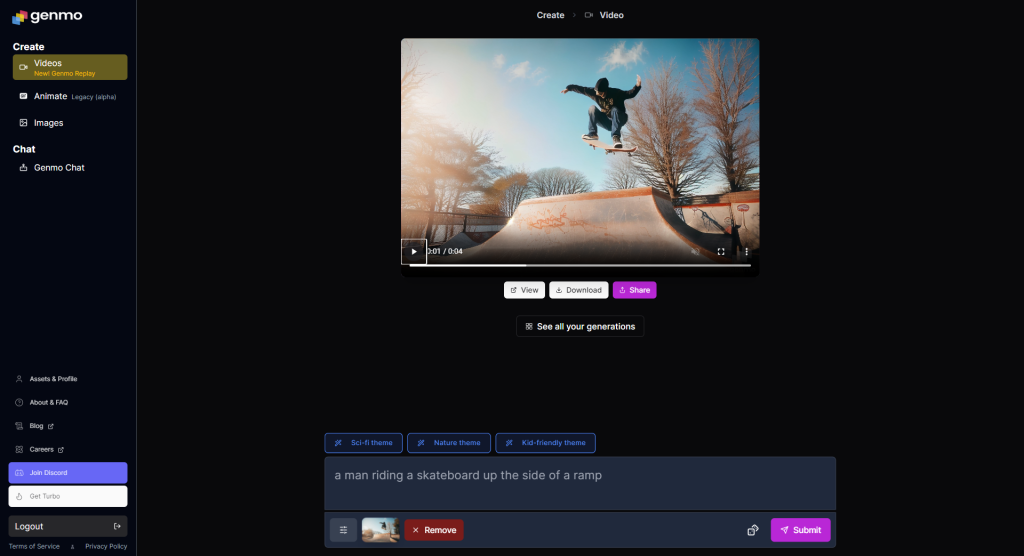Download the generated video

579,290
